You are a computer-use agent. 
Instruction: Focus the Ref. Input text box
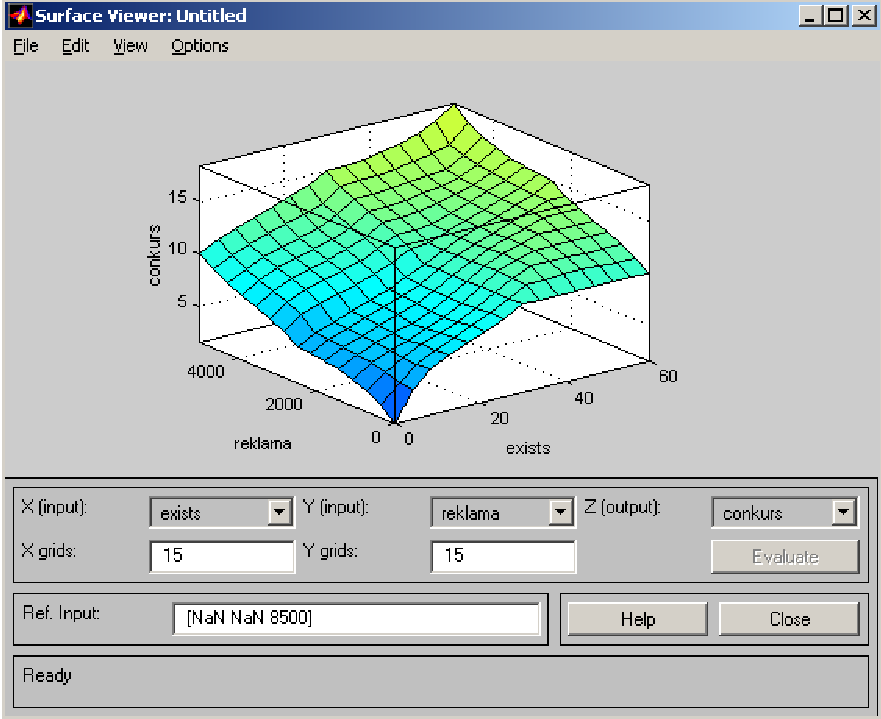[x=356, y=619]
